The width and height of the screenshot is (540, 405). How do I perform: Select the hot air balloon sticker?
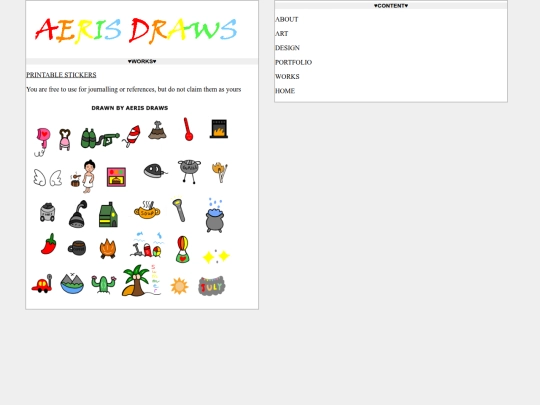(x=183, y=249)
